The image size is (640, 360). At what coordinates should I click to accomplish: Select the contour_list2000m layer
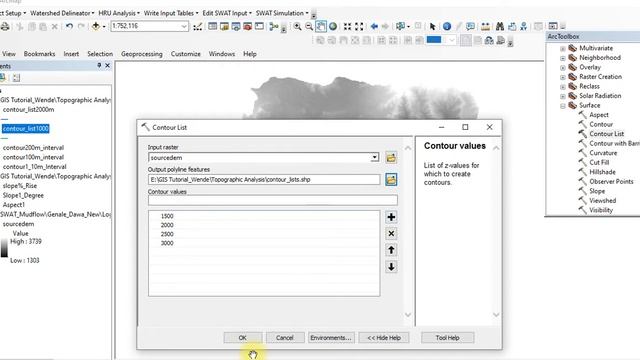pos(28,109)
